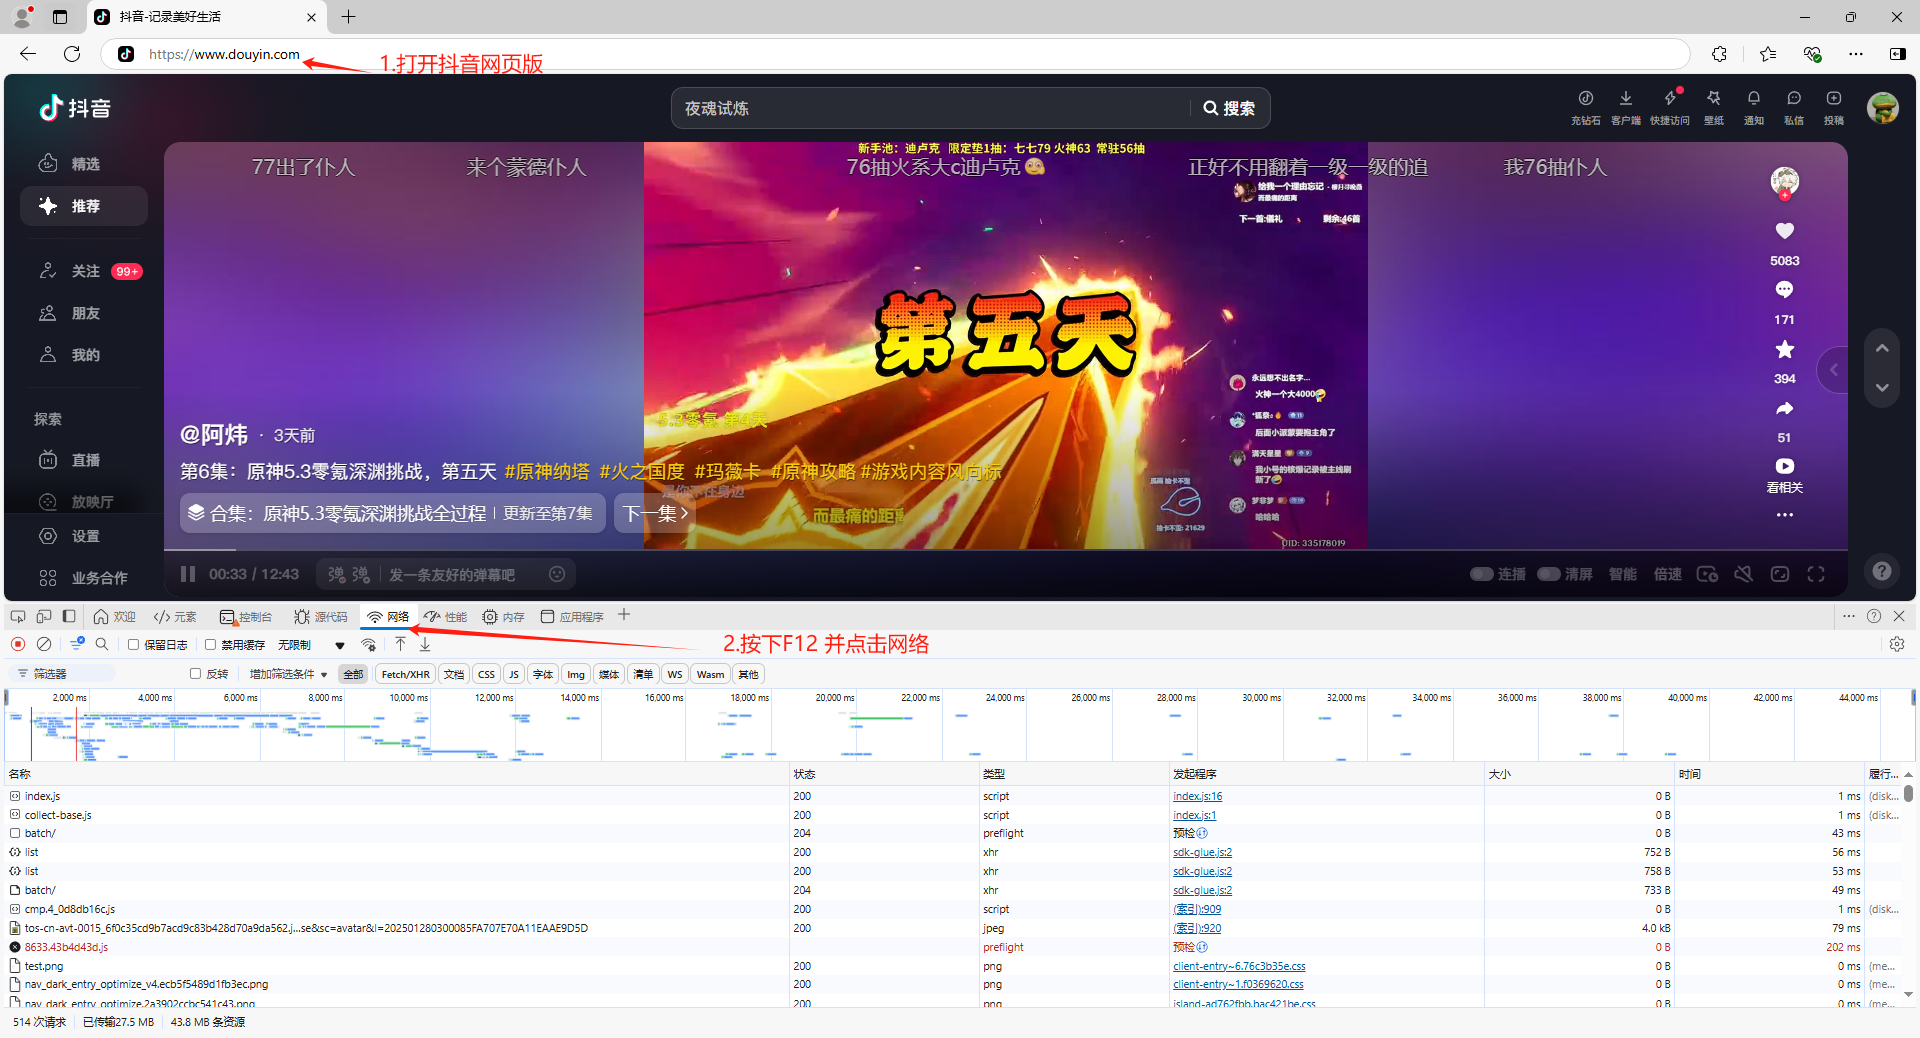1920x1038 pixels.
Task: Switch to the 元素 Elements tab
Action: point(175,617)
